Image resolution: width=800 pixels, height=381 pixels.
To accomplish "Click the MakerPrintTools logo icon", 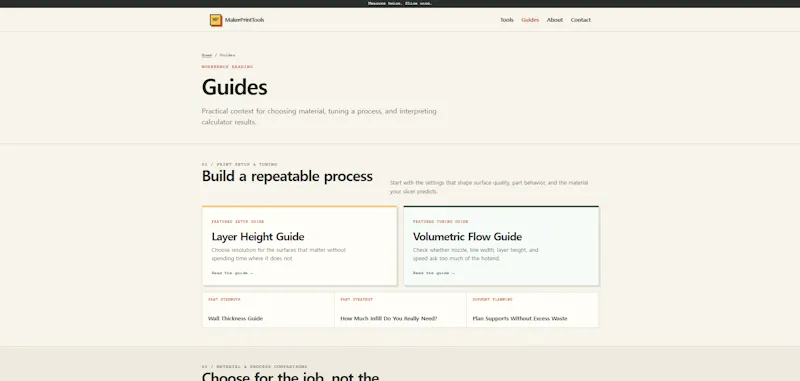I will tap(216, 20).
